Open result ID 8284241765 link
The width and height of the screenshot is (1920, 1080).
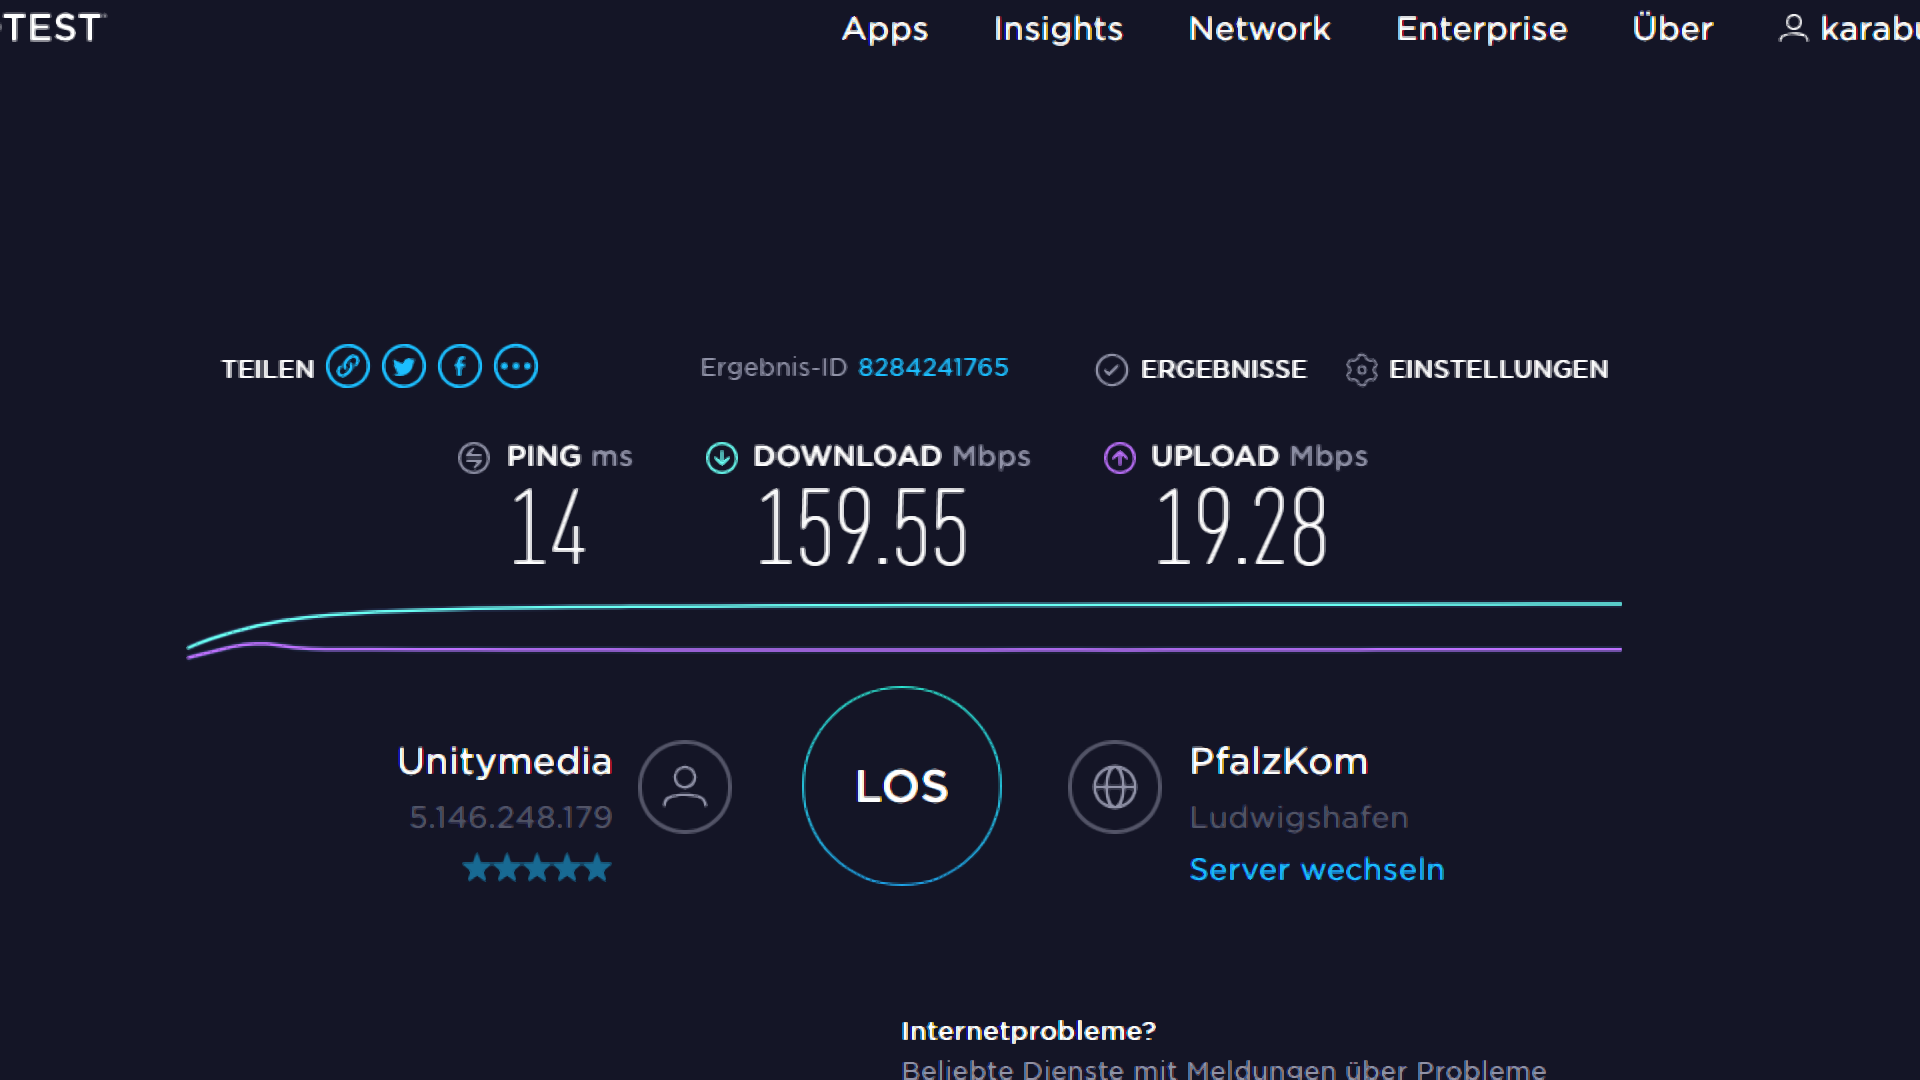tap(932, 367)
